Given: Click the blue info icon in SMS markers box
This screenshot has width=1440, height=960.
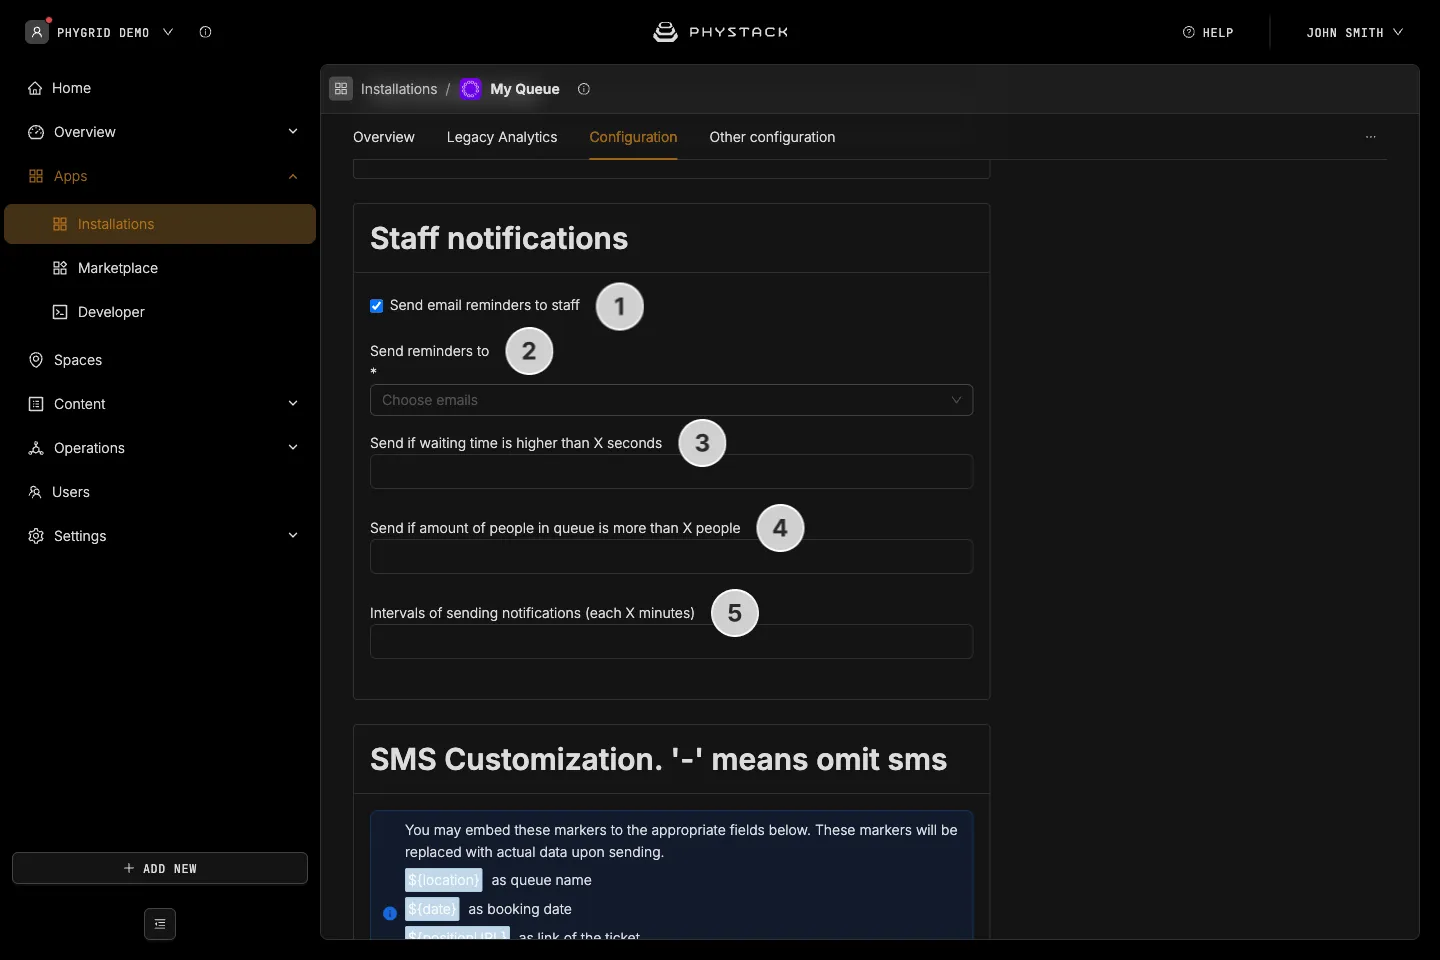Looking at the screenshot, I should click(x=390, y=913).
